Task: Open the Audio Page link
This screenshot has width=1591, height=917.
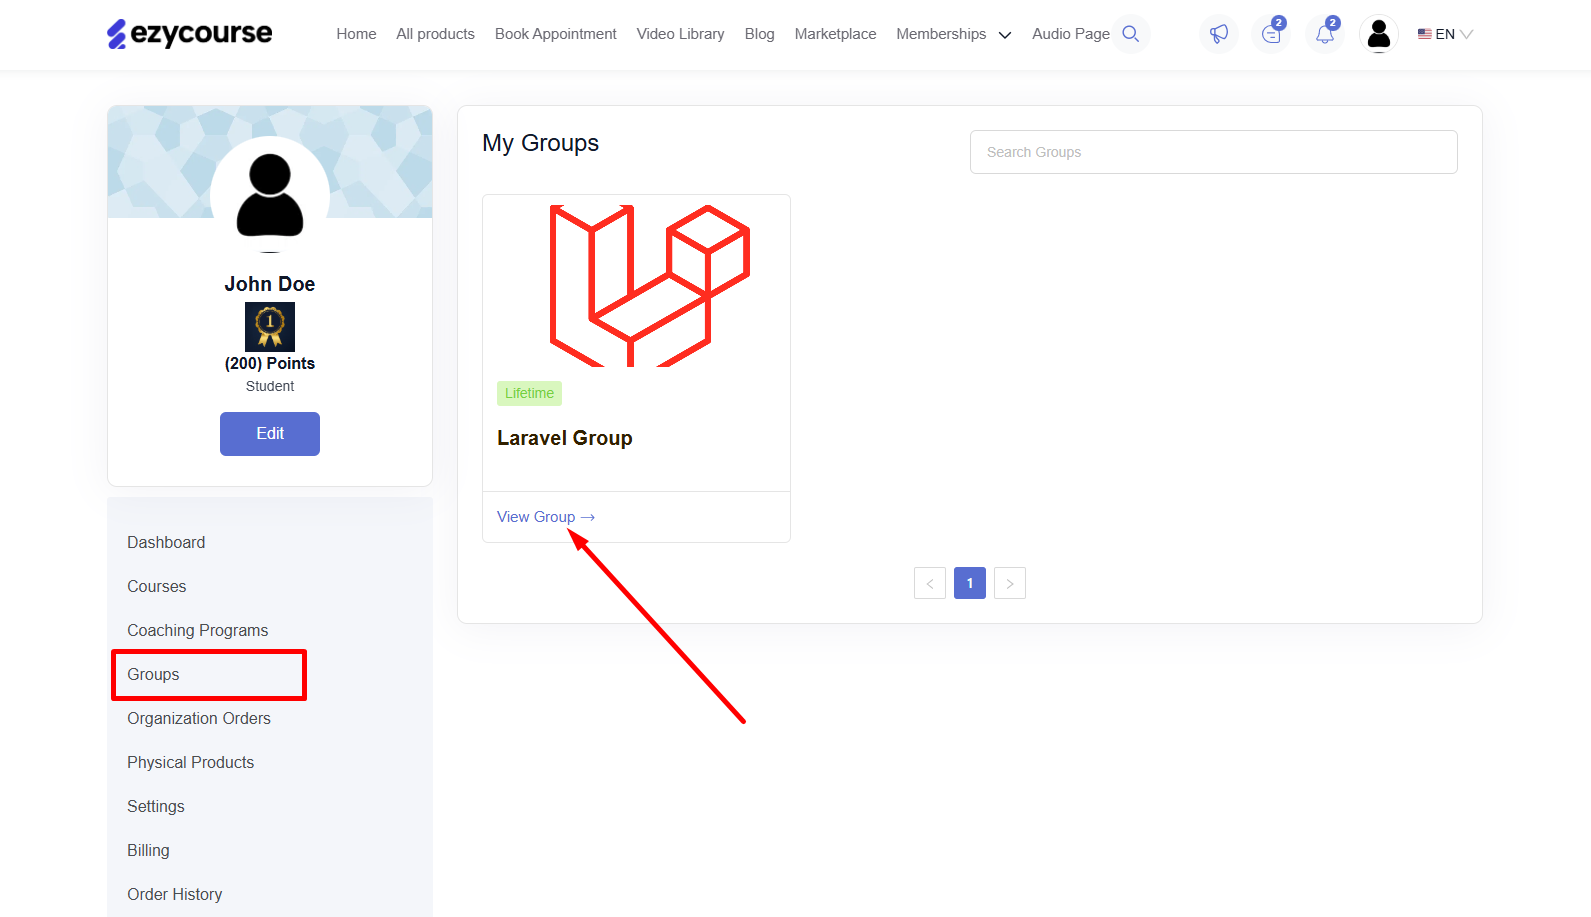Action: click(x=1071, y=34)
